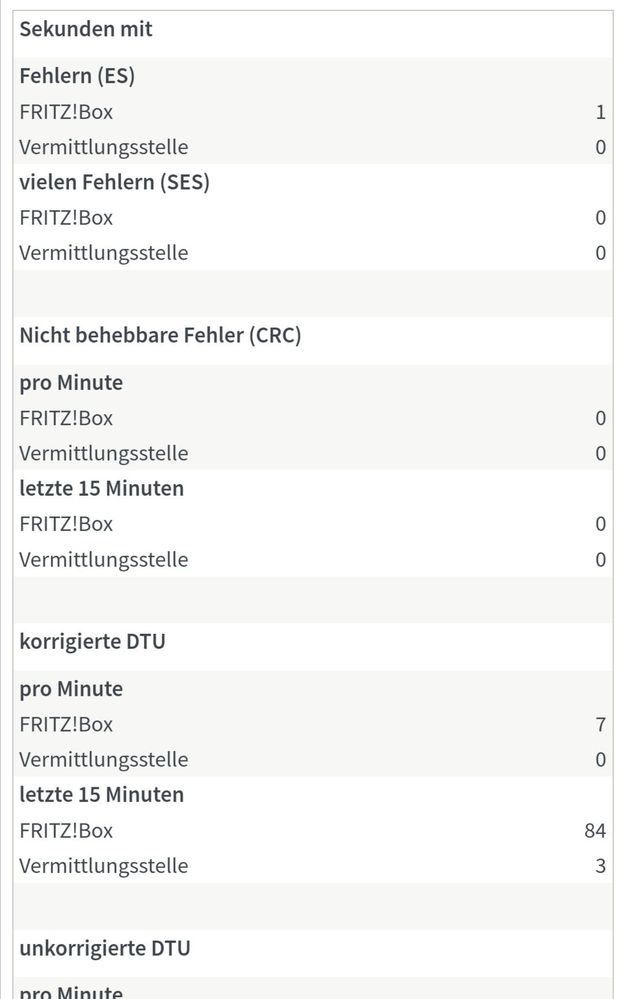Click the FRITZ!Box value 1 for ES
Viewport: 624px width, 999px height.
(x=600, y=112)
